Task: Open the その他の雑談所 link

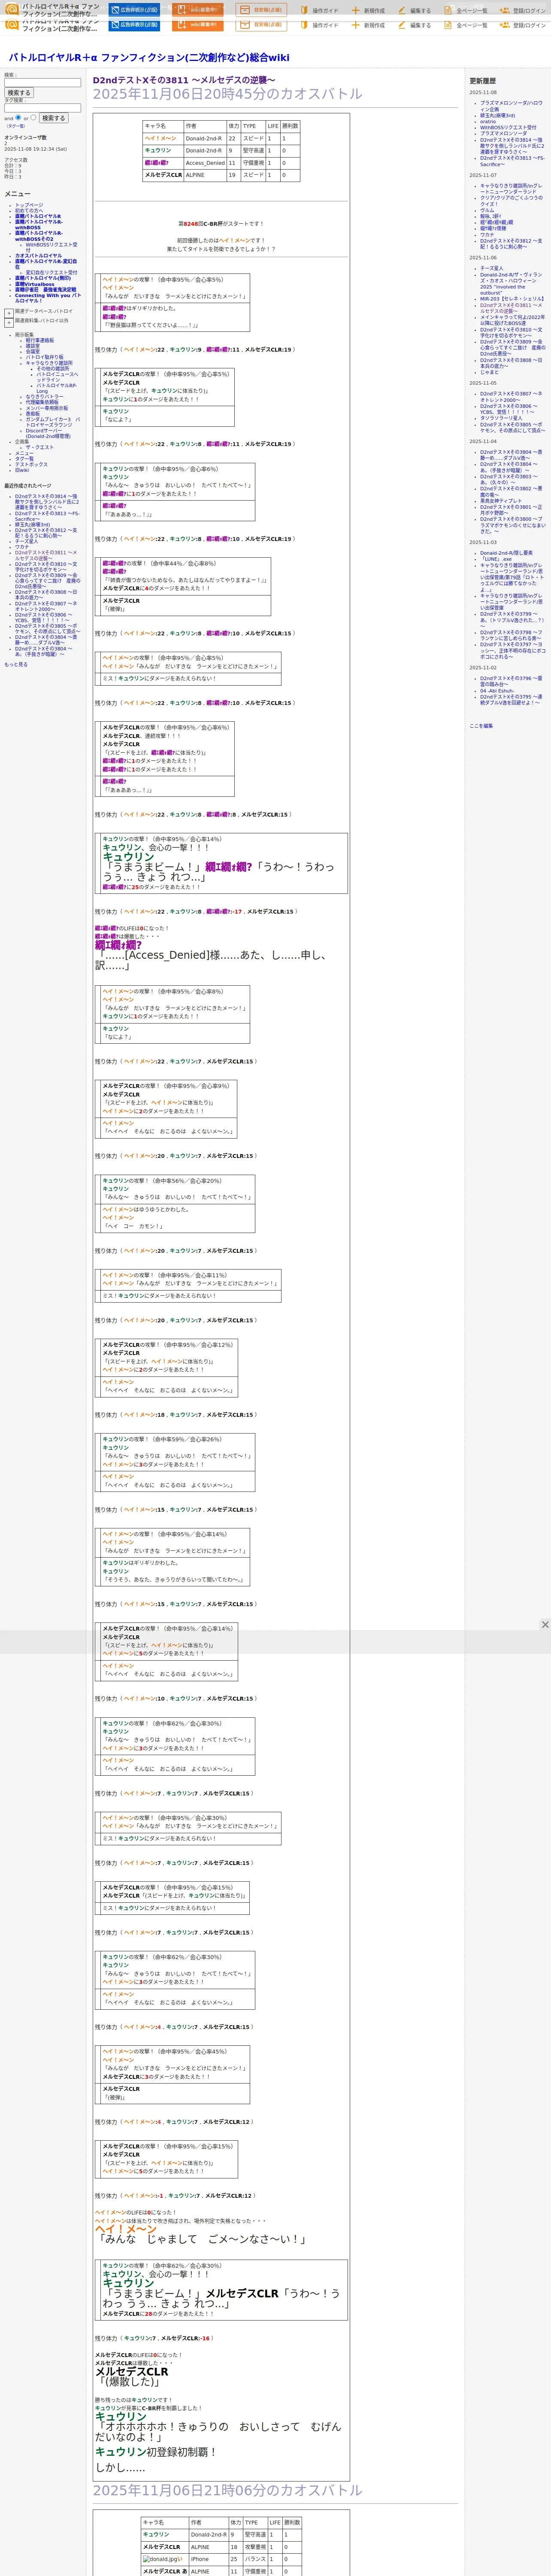Action: pos(53,368)
